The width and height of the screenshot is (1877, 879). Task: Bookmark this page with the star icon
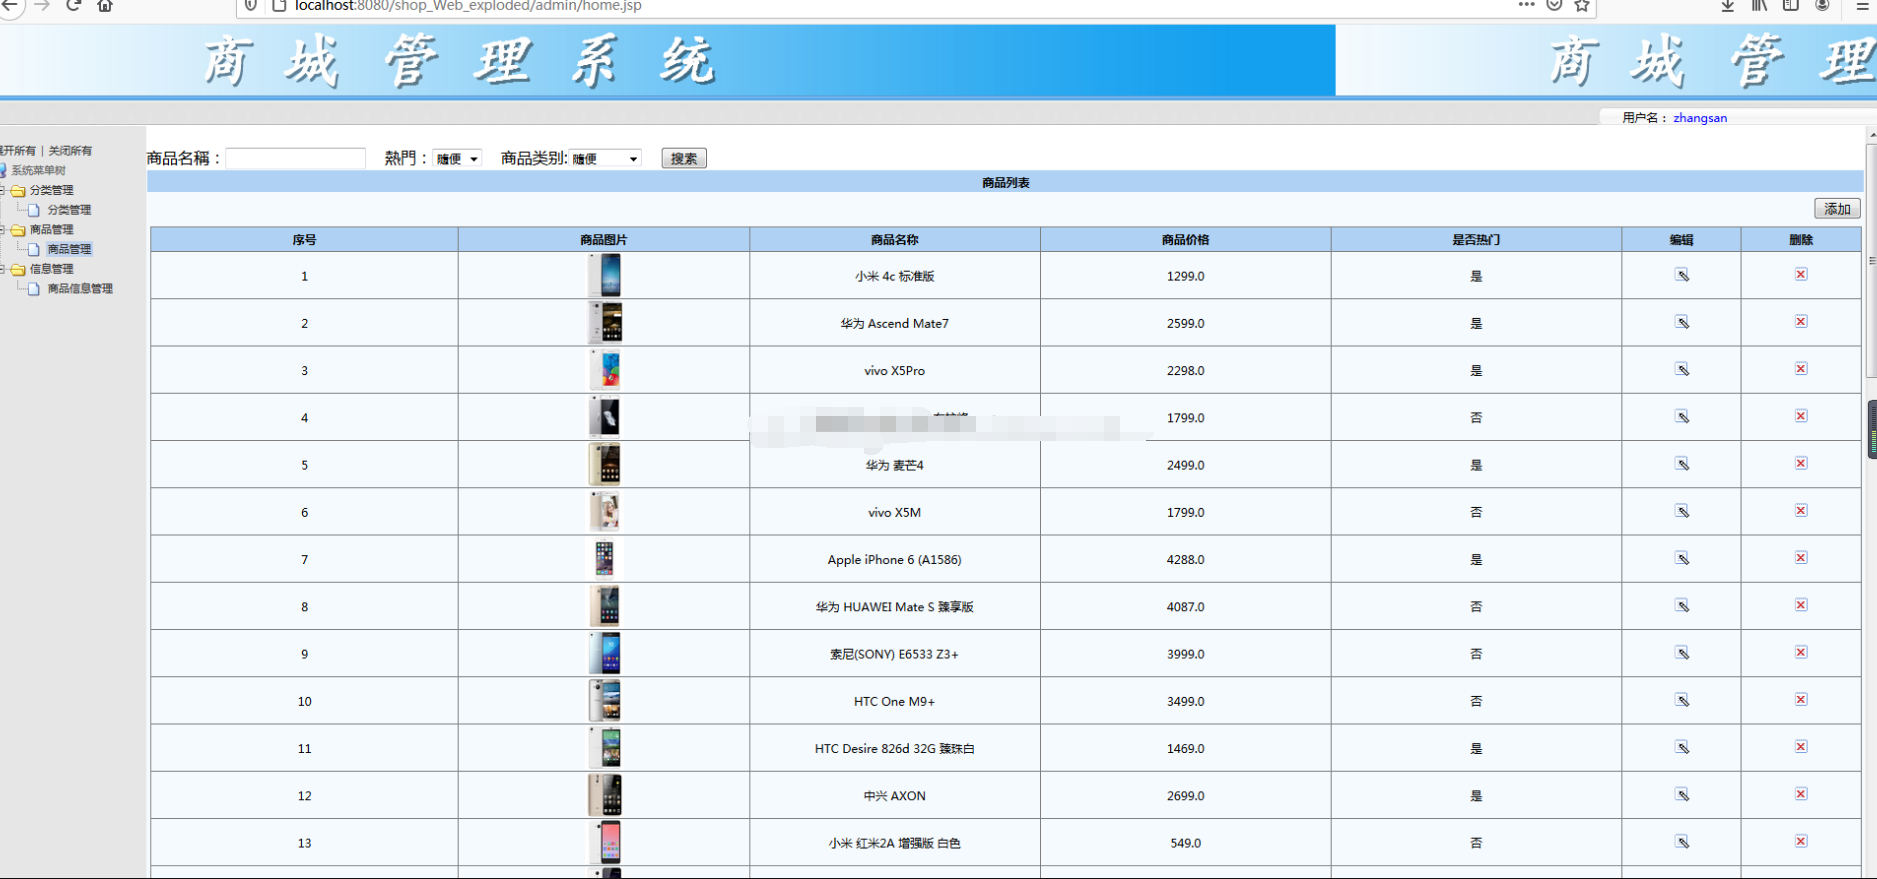point(1582,5)
